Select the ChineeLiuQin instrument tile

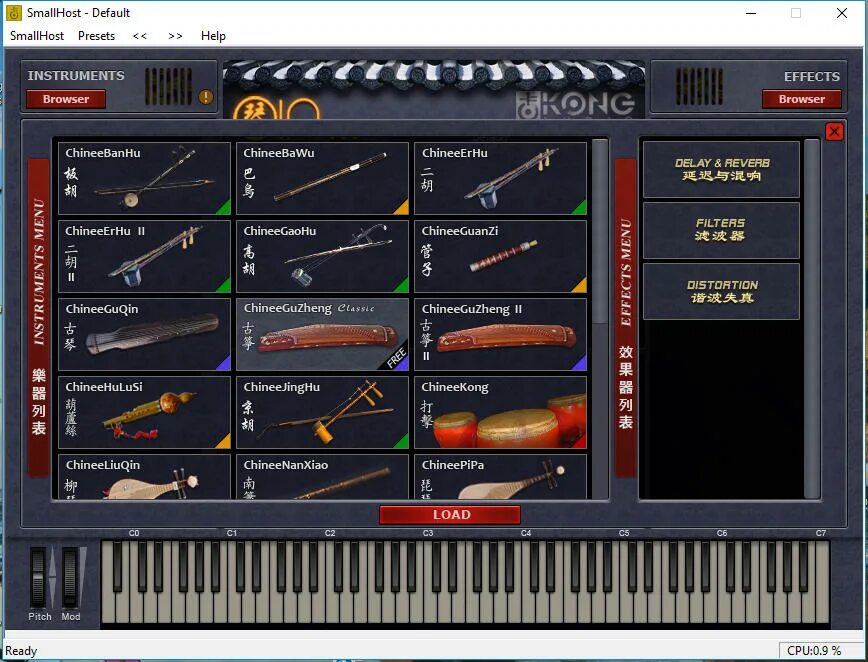pyautogui.click(x=144, y=477)
